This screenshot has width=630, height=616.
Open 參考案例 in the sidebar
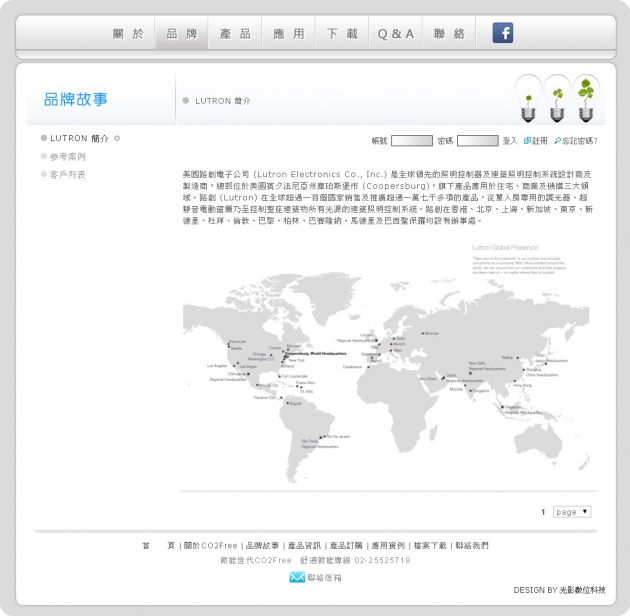click(67, 157)
